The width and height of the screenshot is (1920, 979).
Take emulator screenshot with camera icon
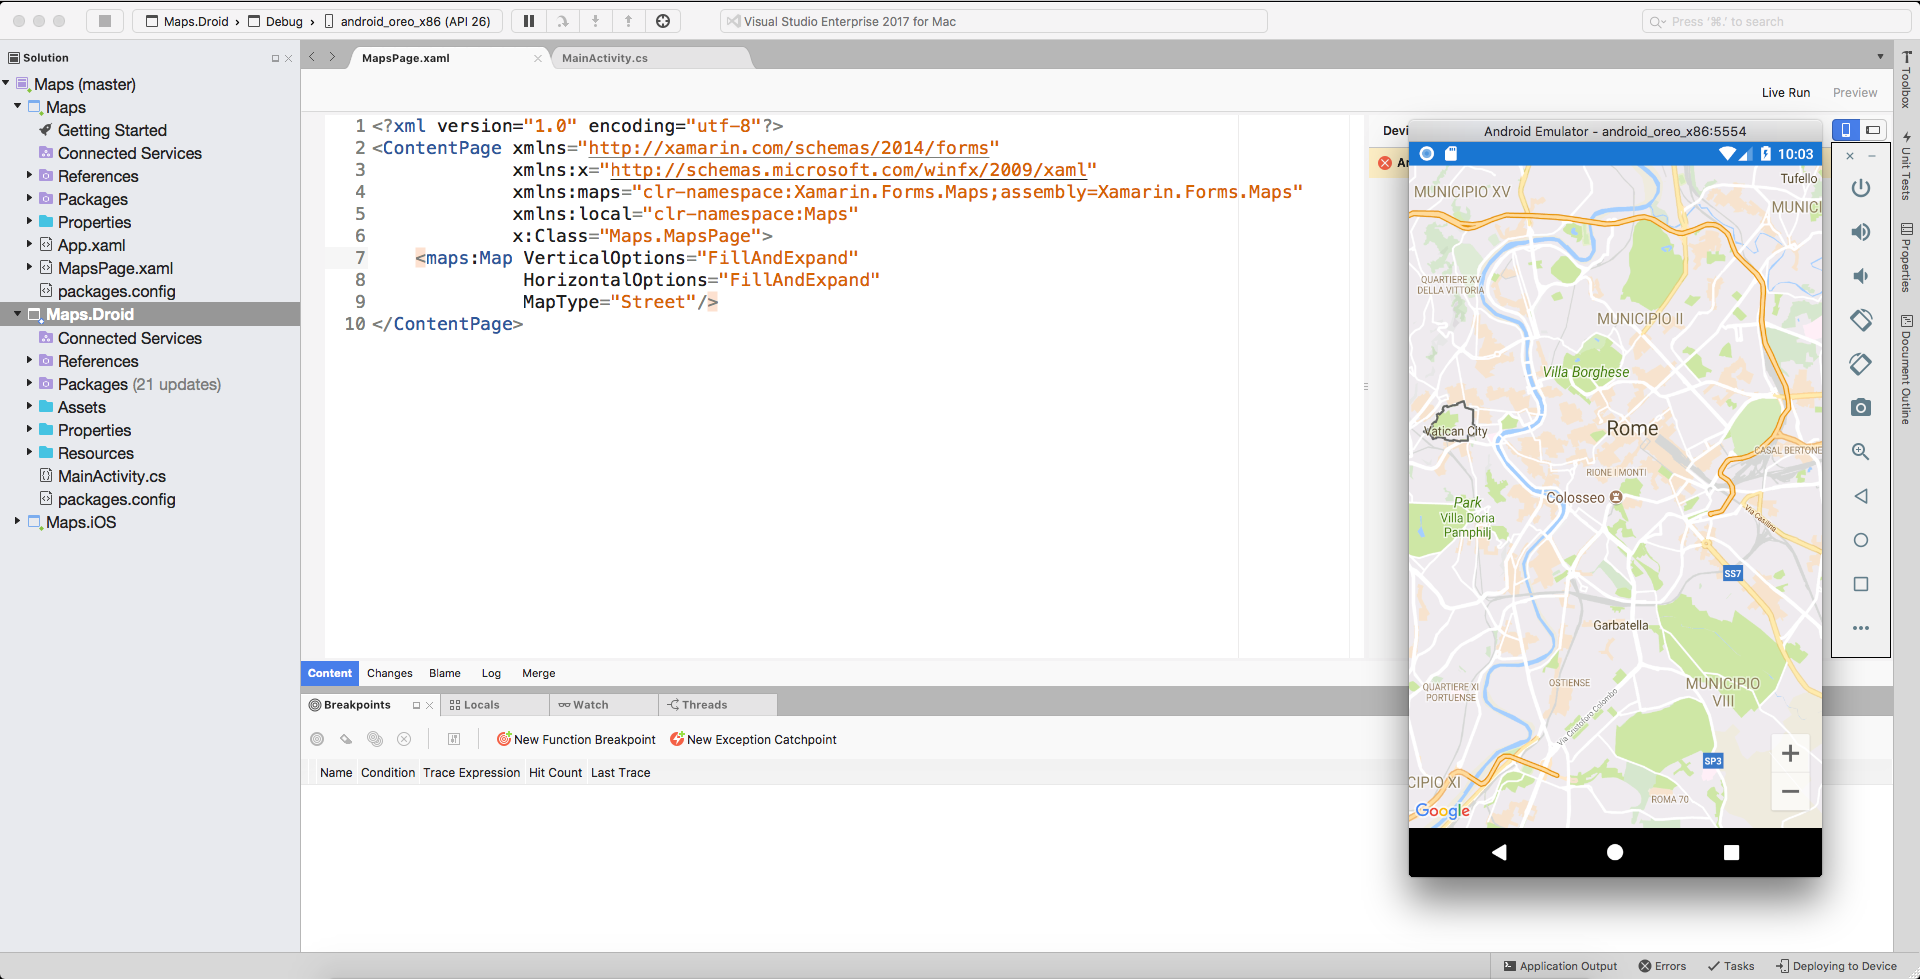click(x=1860, y=408)
